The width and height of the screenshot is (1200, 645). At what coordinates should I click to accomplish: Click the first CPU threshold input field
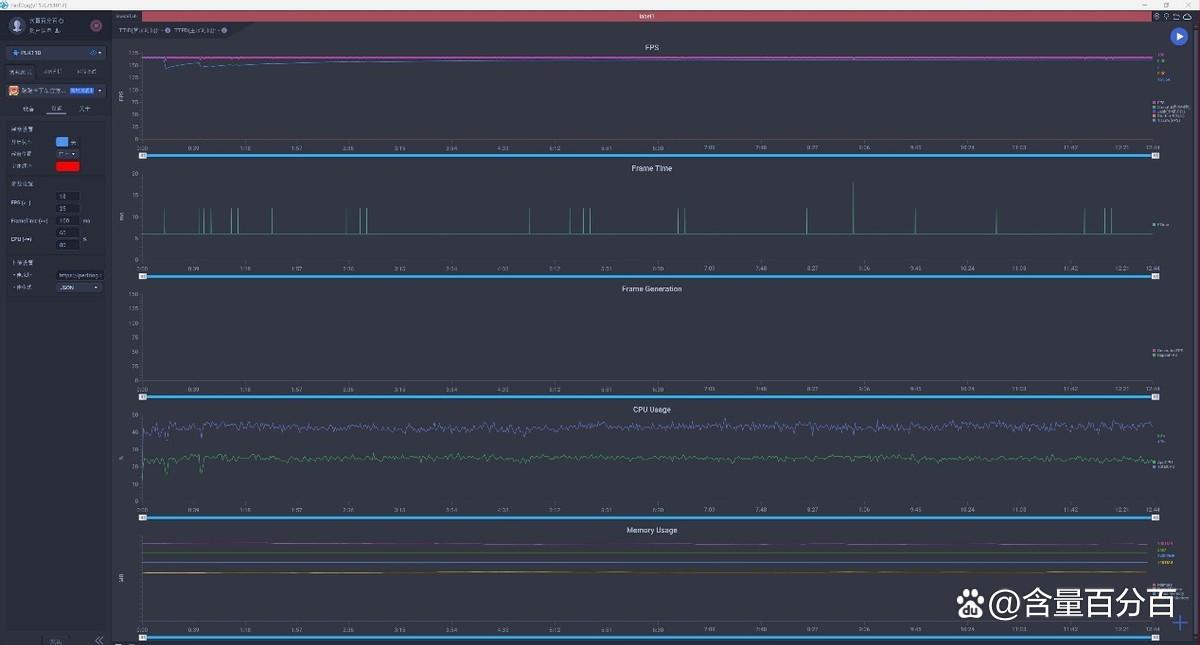(68, 232)
